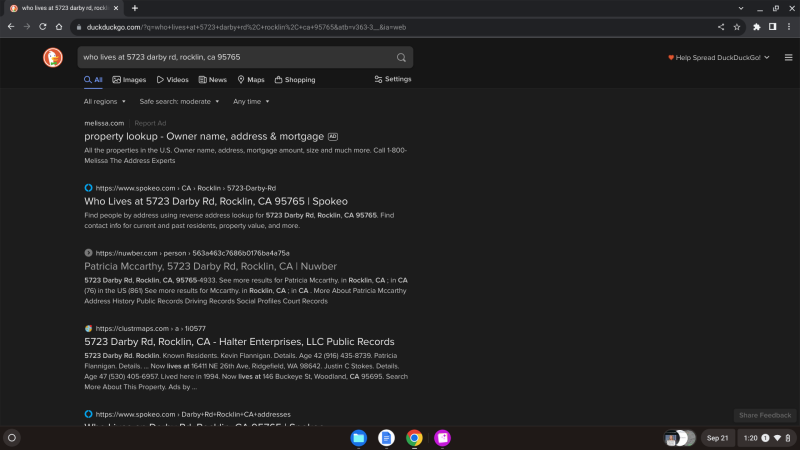The width and height of the screenshot is (800, 450).
Task: Expand the Any time filter dropdown
Action: tap(251, 102)
